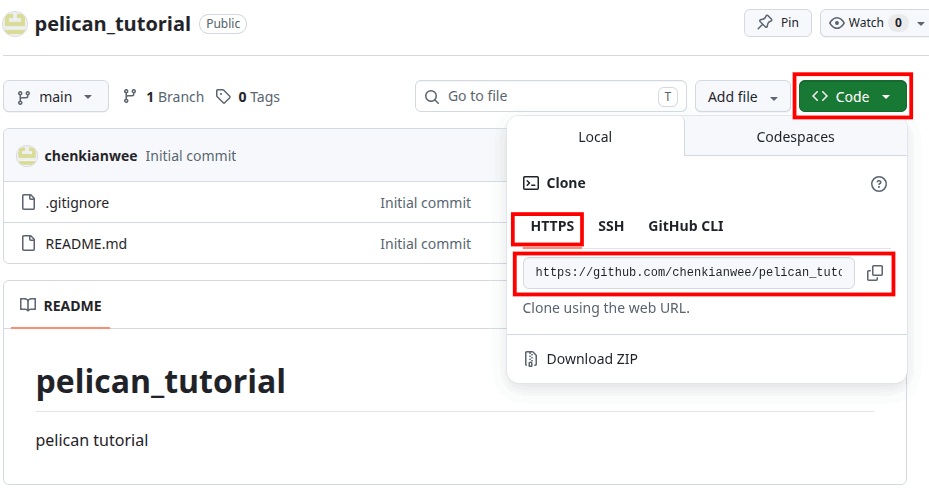
Task: Click the pelican_tutorial README heading
Action: pyautogui.click(x=161, y=381)
